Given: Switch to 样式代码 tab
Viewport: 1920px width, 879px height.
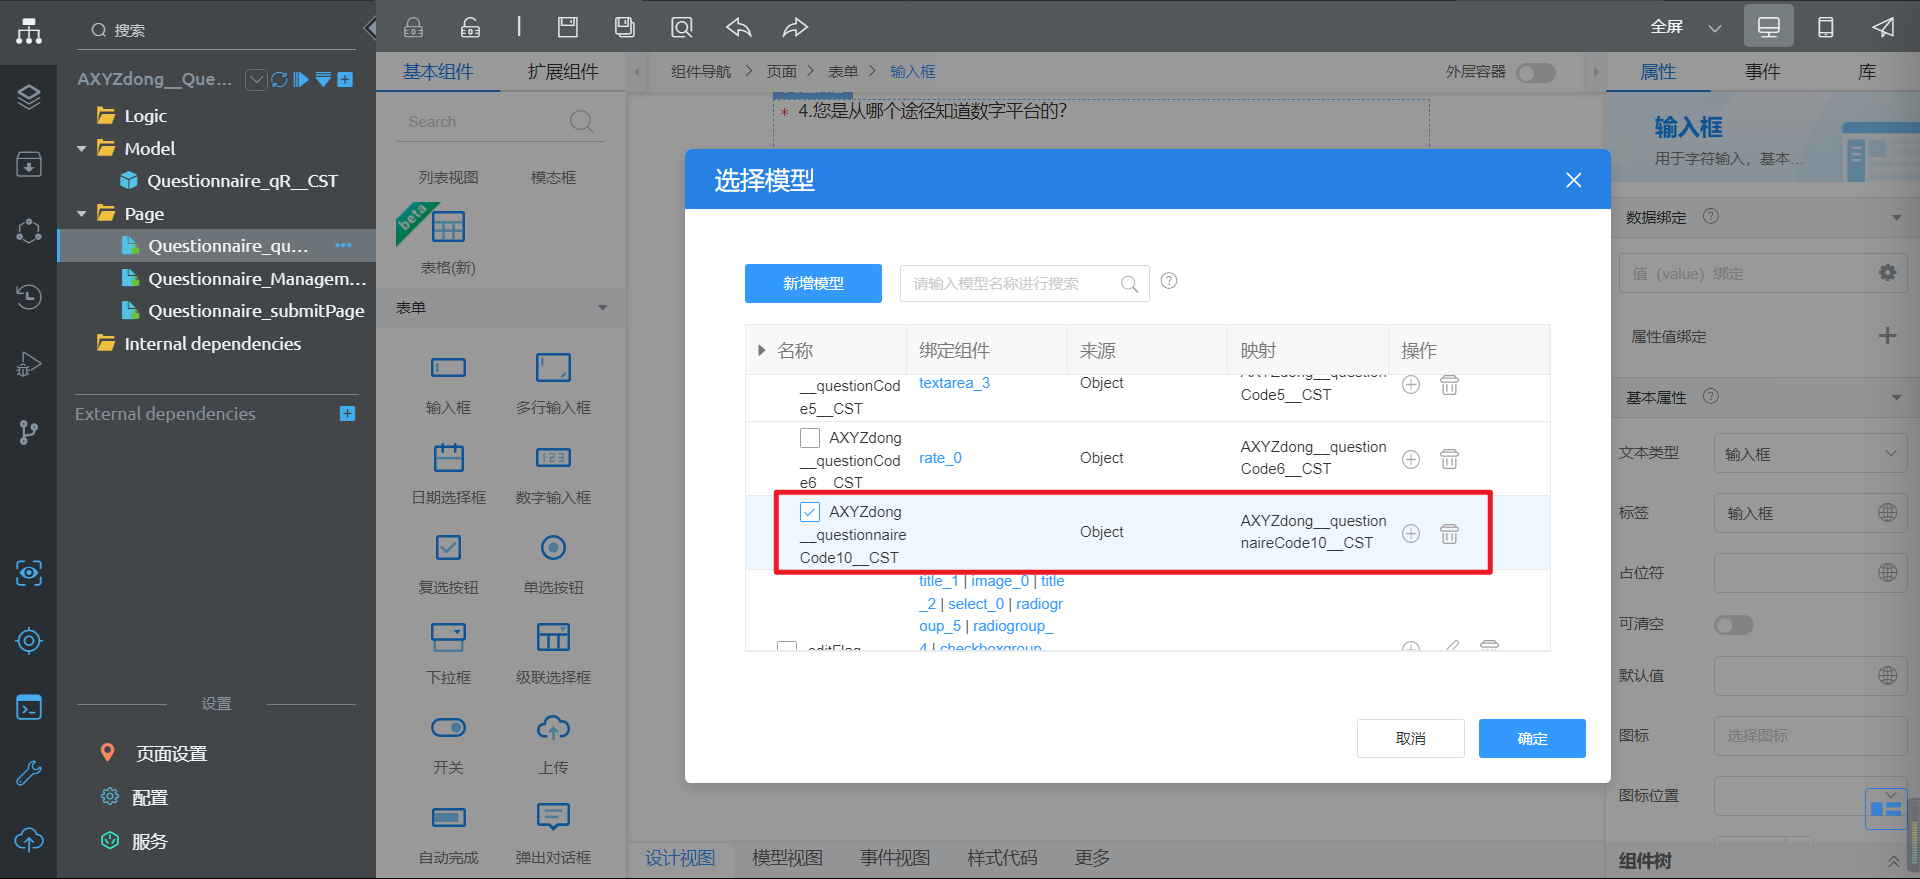Looking at the screenshot, I should tap(1002, 858).
